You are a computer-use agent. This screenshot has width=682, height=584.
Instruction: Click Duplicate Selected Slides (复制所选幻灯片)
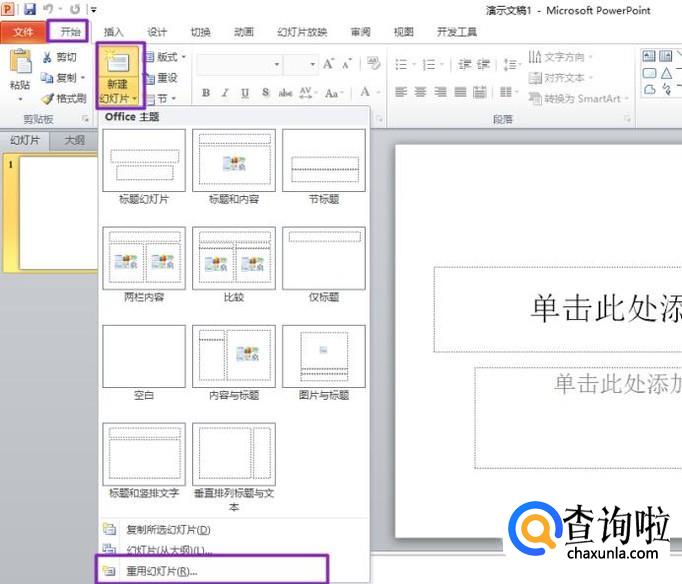(167, 529)
